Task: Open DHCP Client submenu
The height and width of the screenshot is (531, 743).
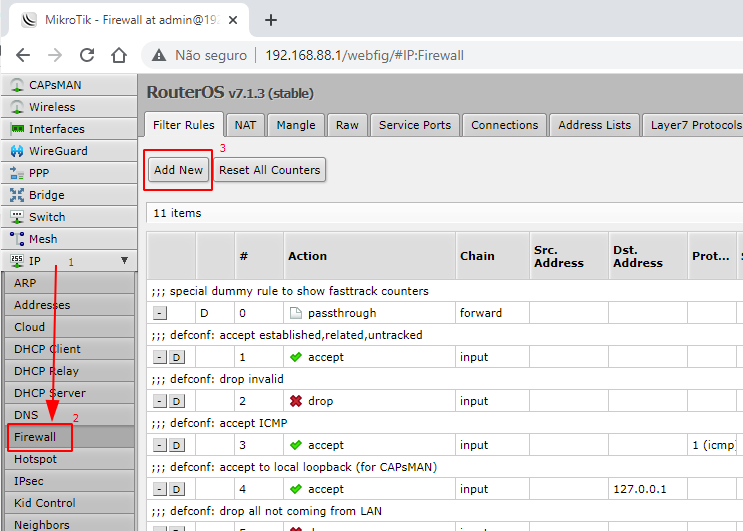Action: point(69,349)
